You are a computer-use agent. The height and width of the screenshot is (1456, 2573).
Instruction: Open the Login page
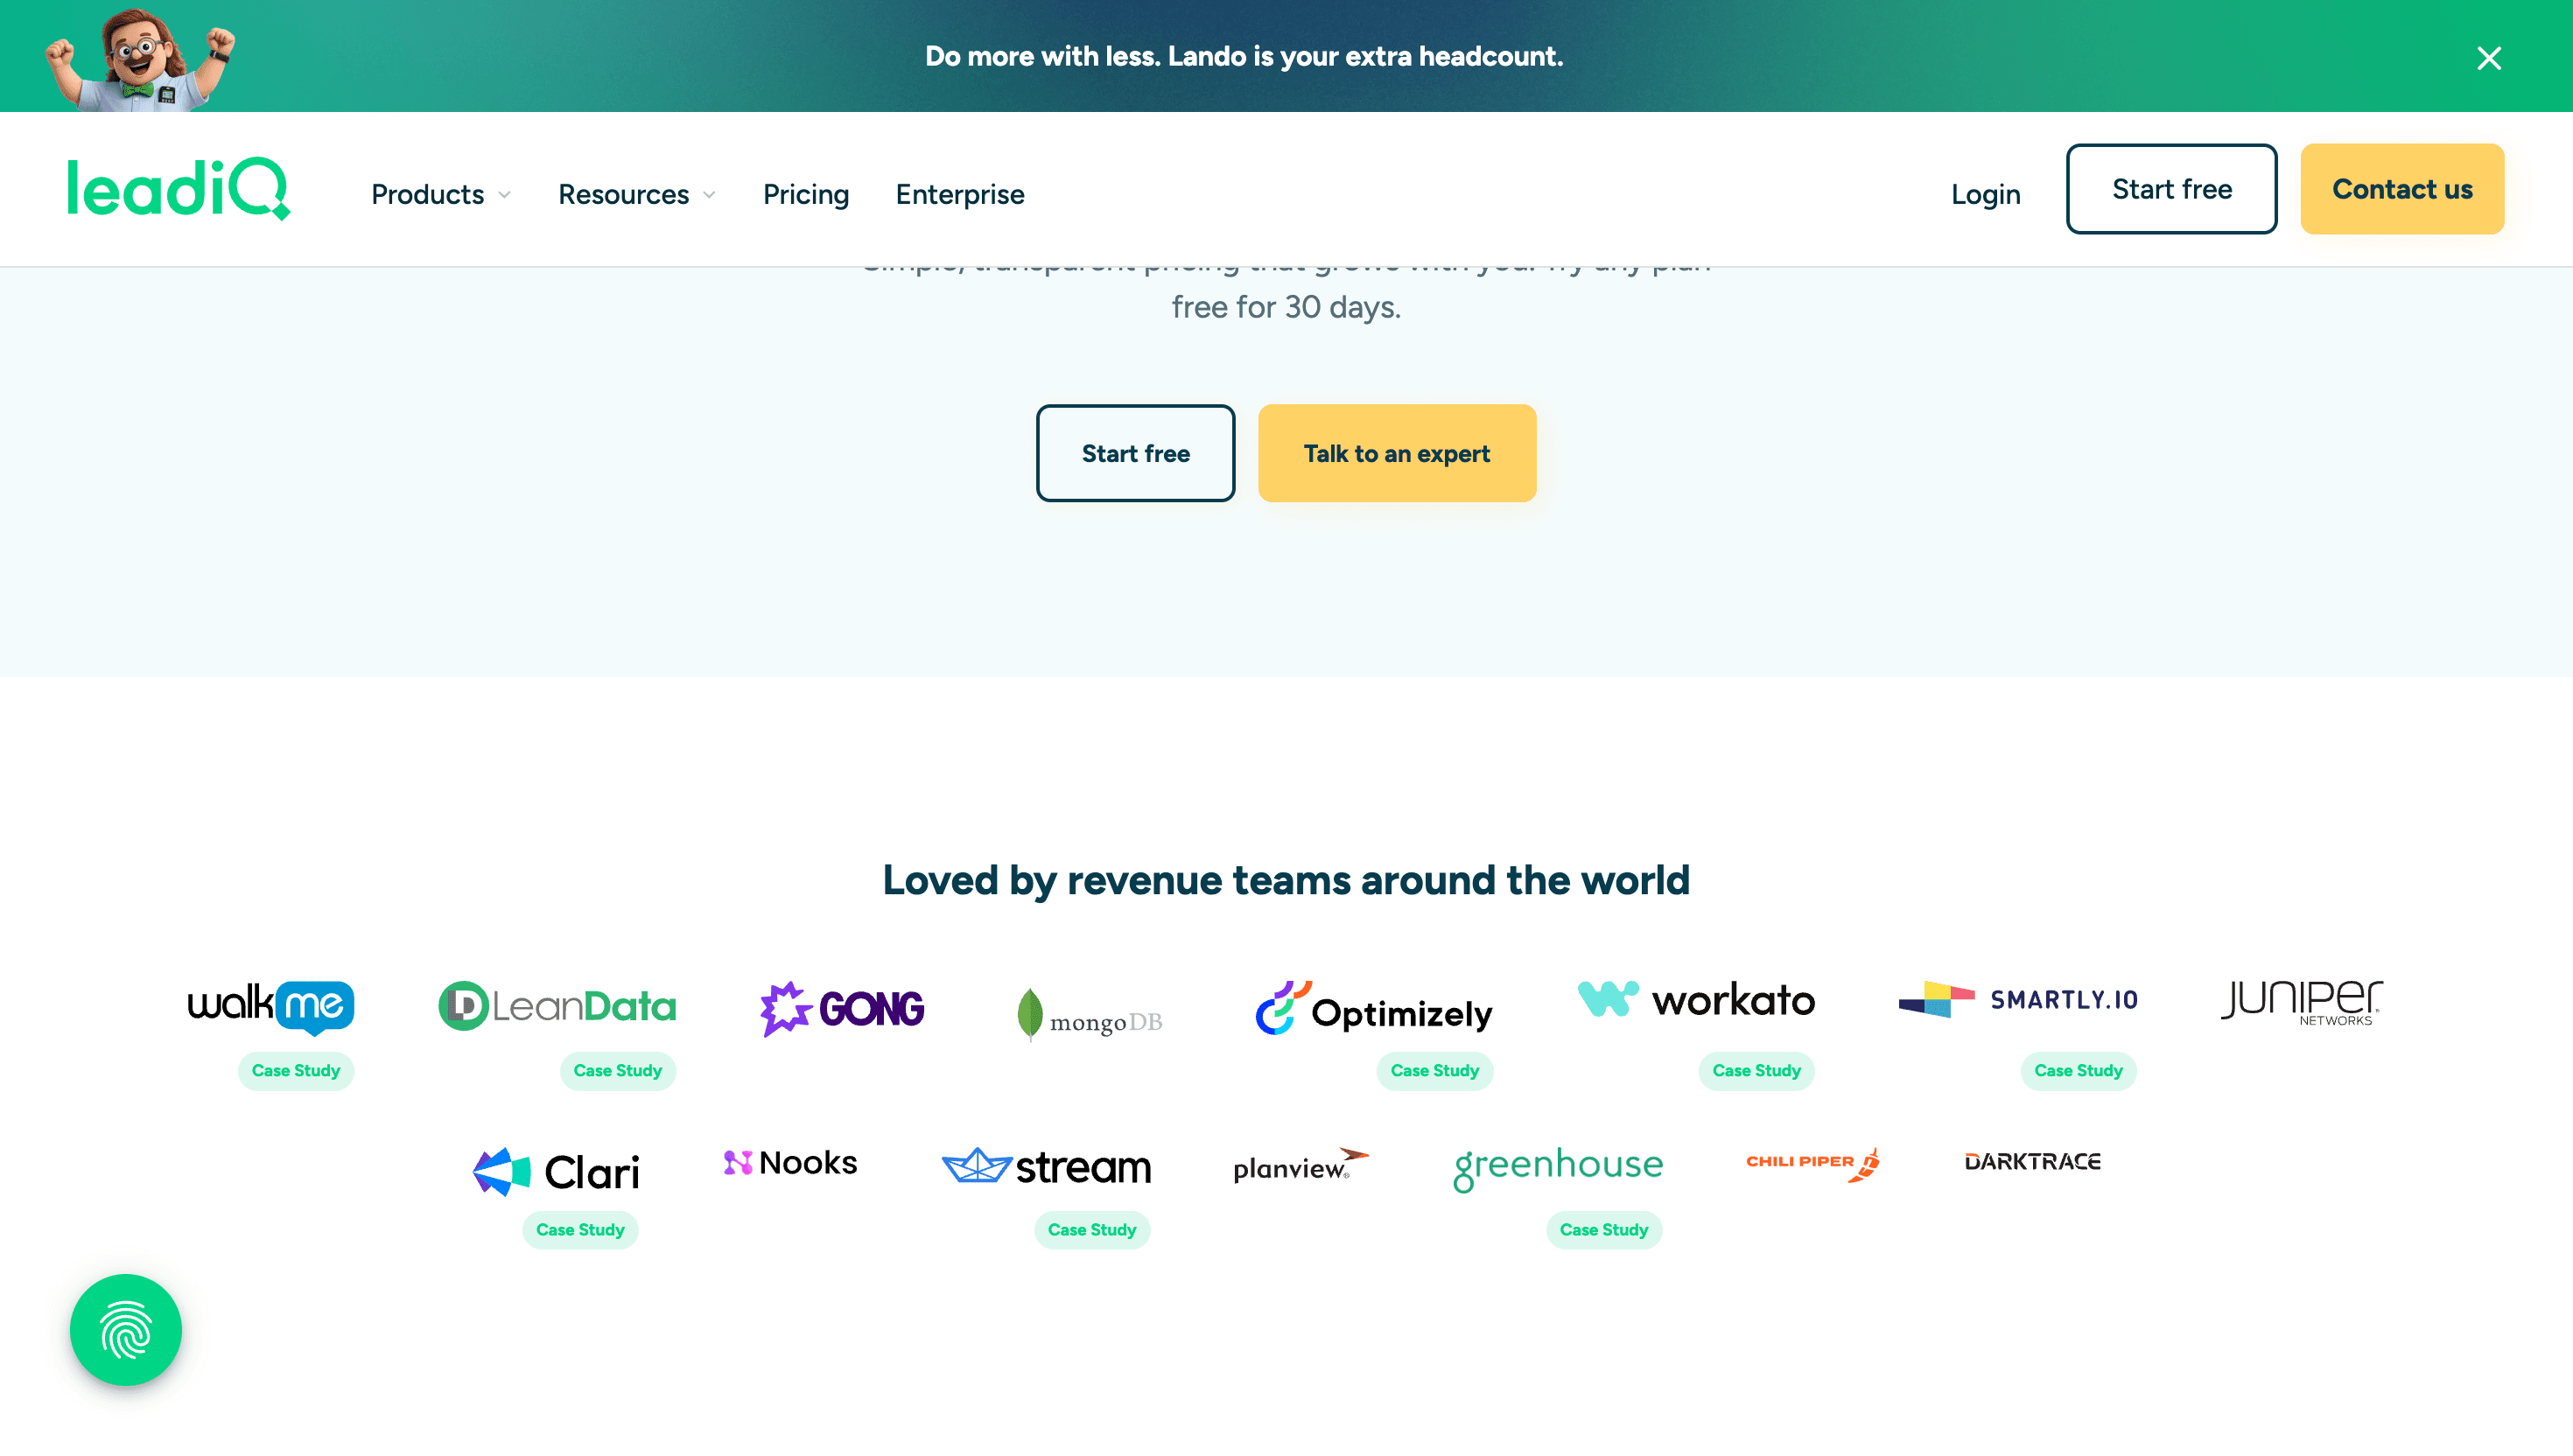[1984, 195]
